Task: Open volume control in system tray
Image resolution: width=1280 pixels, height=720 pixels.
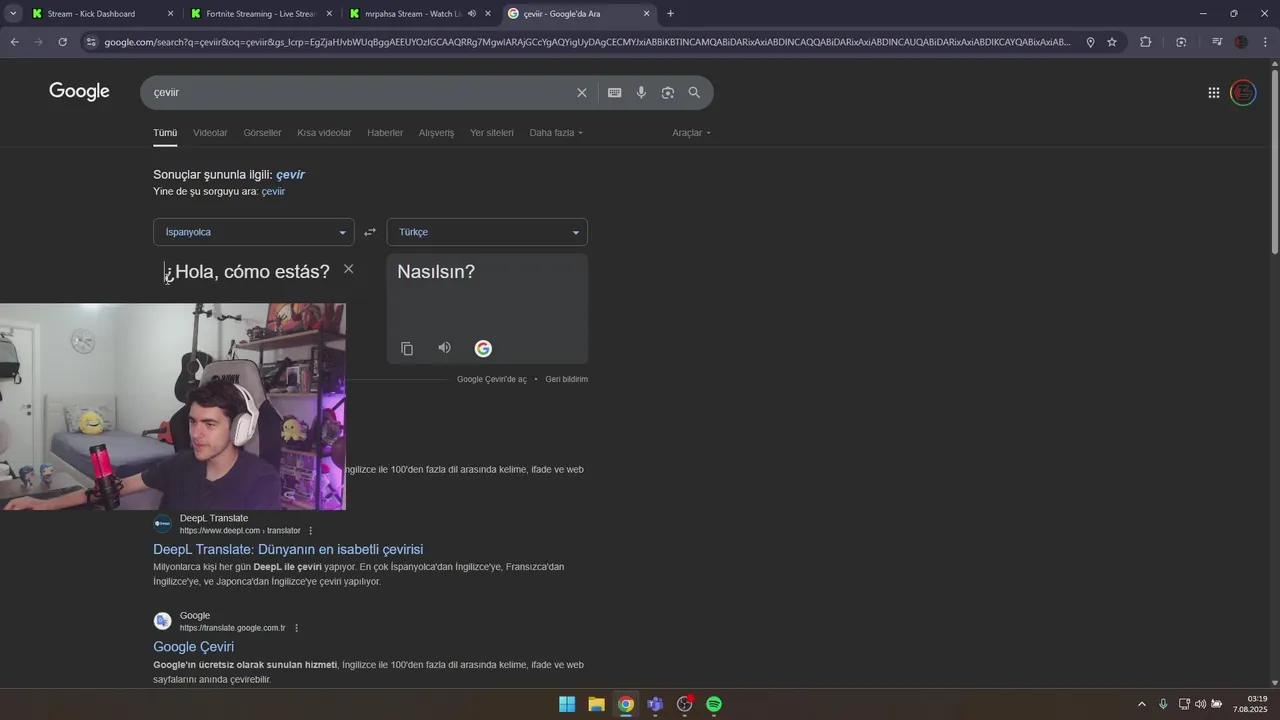Action: pos(1200,704)
